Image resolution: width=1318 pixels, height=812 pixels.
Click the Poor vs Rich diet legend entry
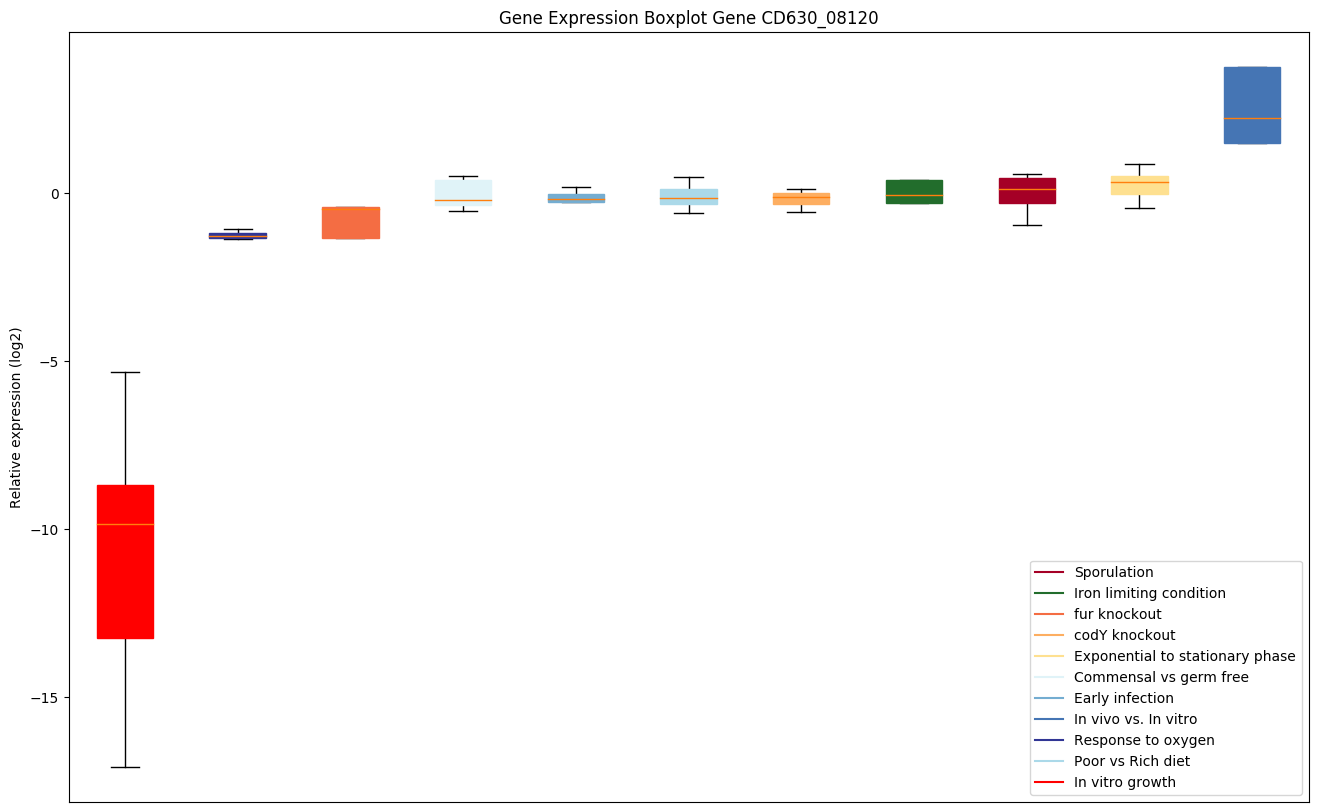pos(1131,761)
